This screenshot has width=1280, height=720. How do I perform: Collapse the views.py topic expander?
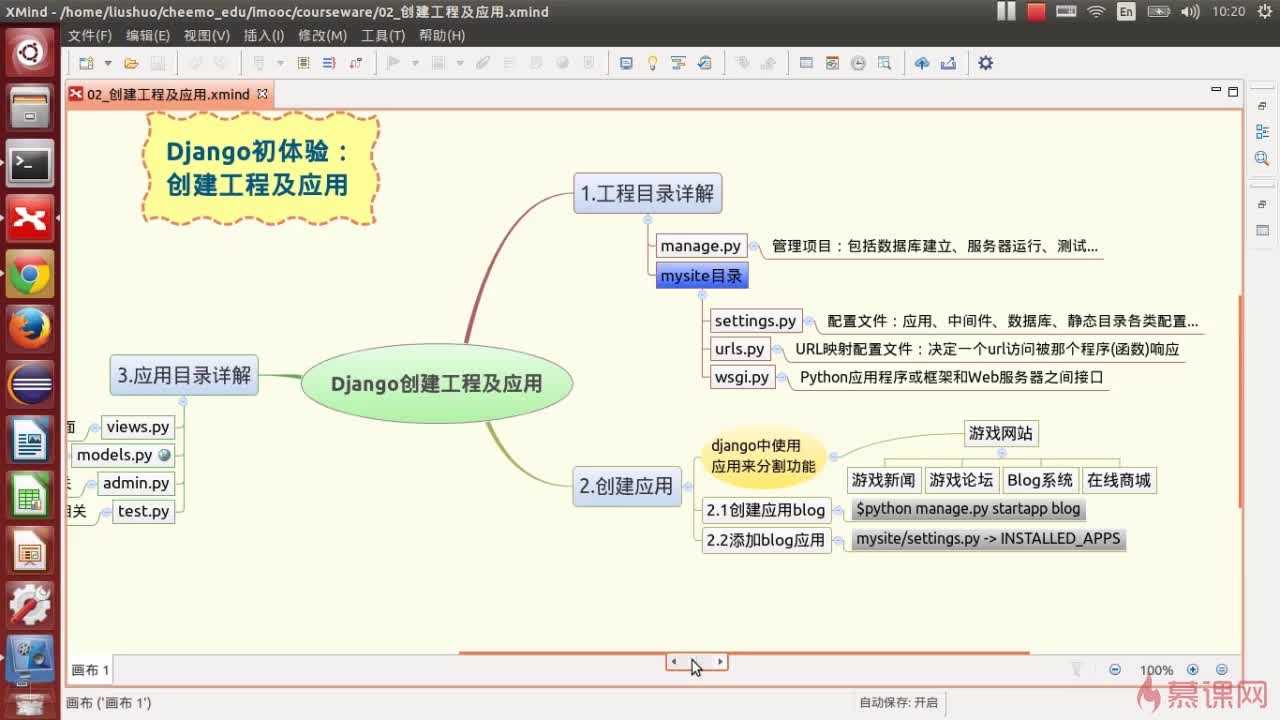coord(96,427)
